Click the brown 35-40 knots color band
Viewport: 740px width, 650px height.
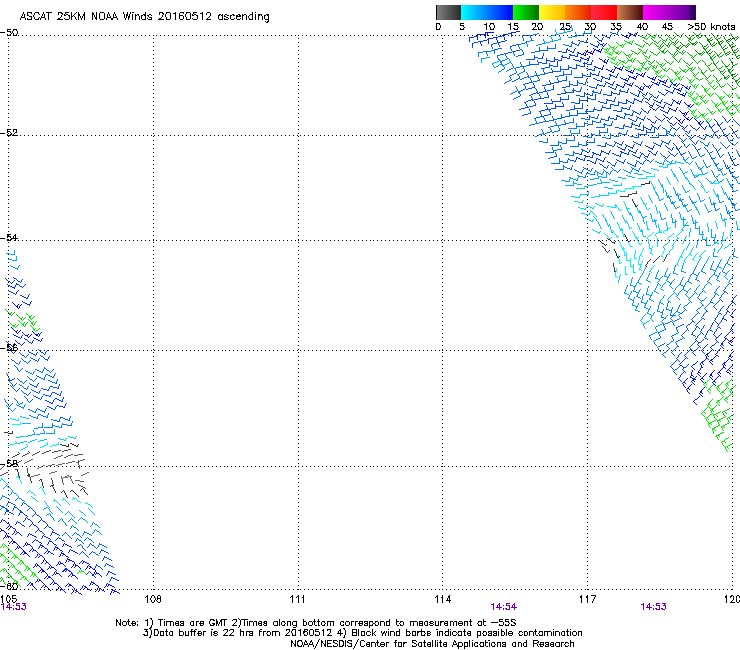point(630,12)
